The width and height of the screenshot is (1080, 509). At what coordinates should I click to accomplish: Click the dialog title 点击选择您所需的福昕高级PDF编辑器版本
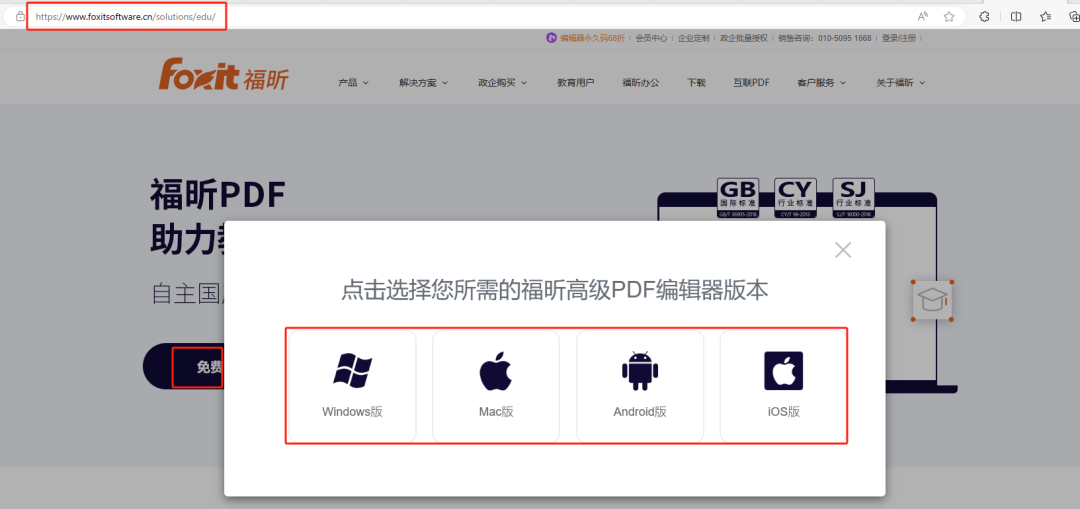click(x=554, y=291)
